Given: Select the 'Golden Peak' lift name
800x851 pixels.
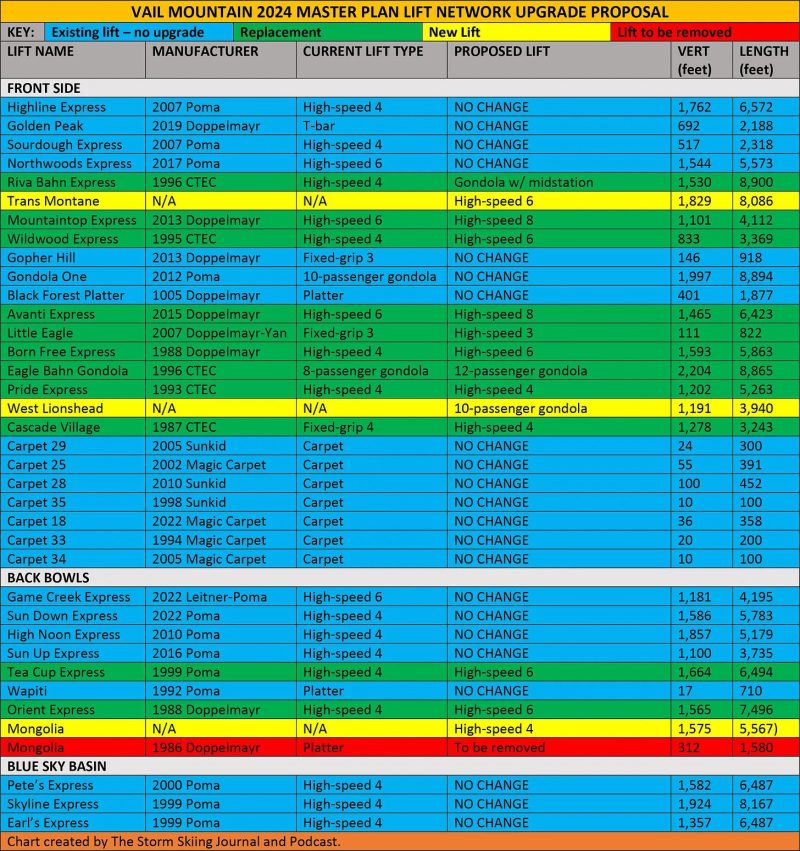Looking at the screenshot, I should click(45, 126).
